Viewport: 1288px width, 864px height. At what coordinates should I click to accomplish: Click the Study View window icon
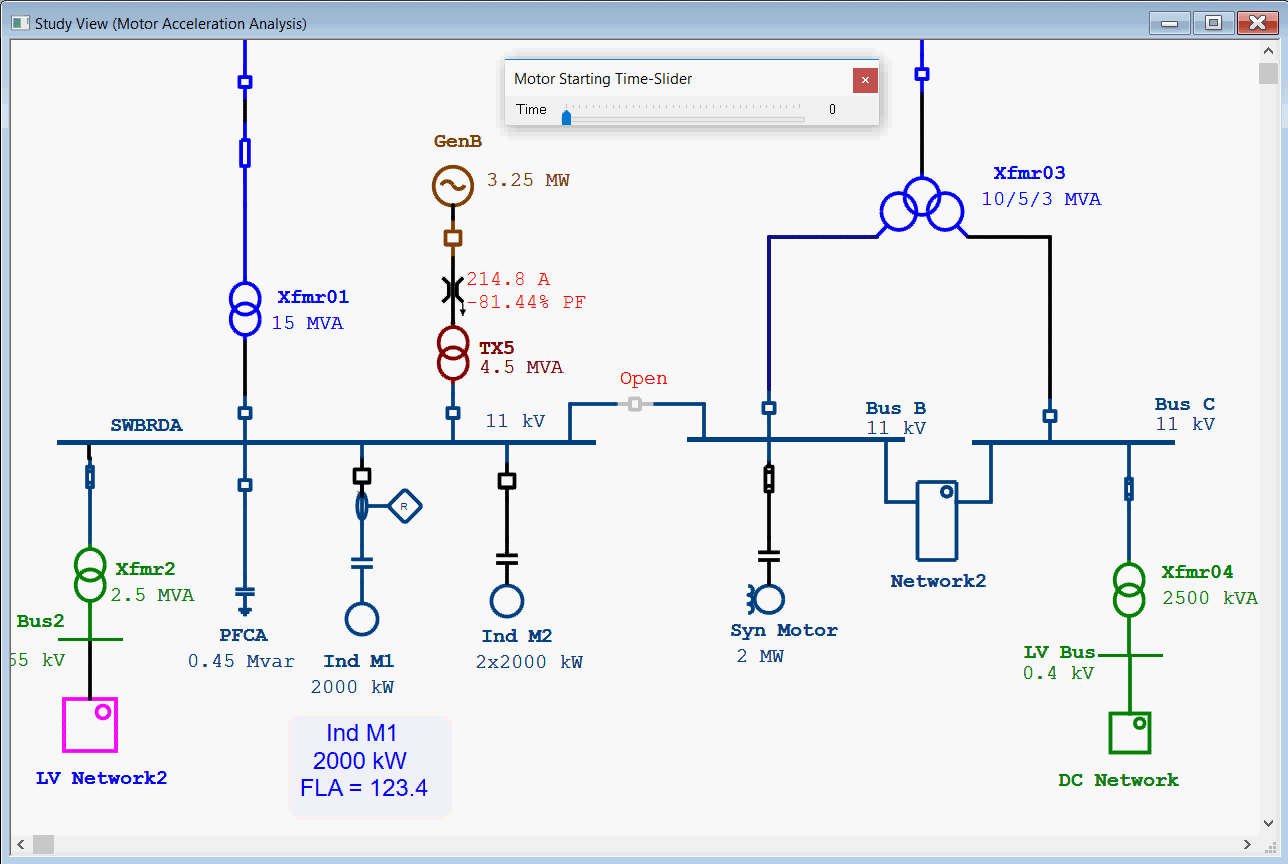(20, 23)
